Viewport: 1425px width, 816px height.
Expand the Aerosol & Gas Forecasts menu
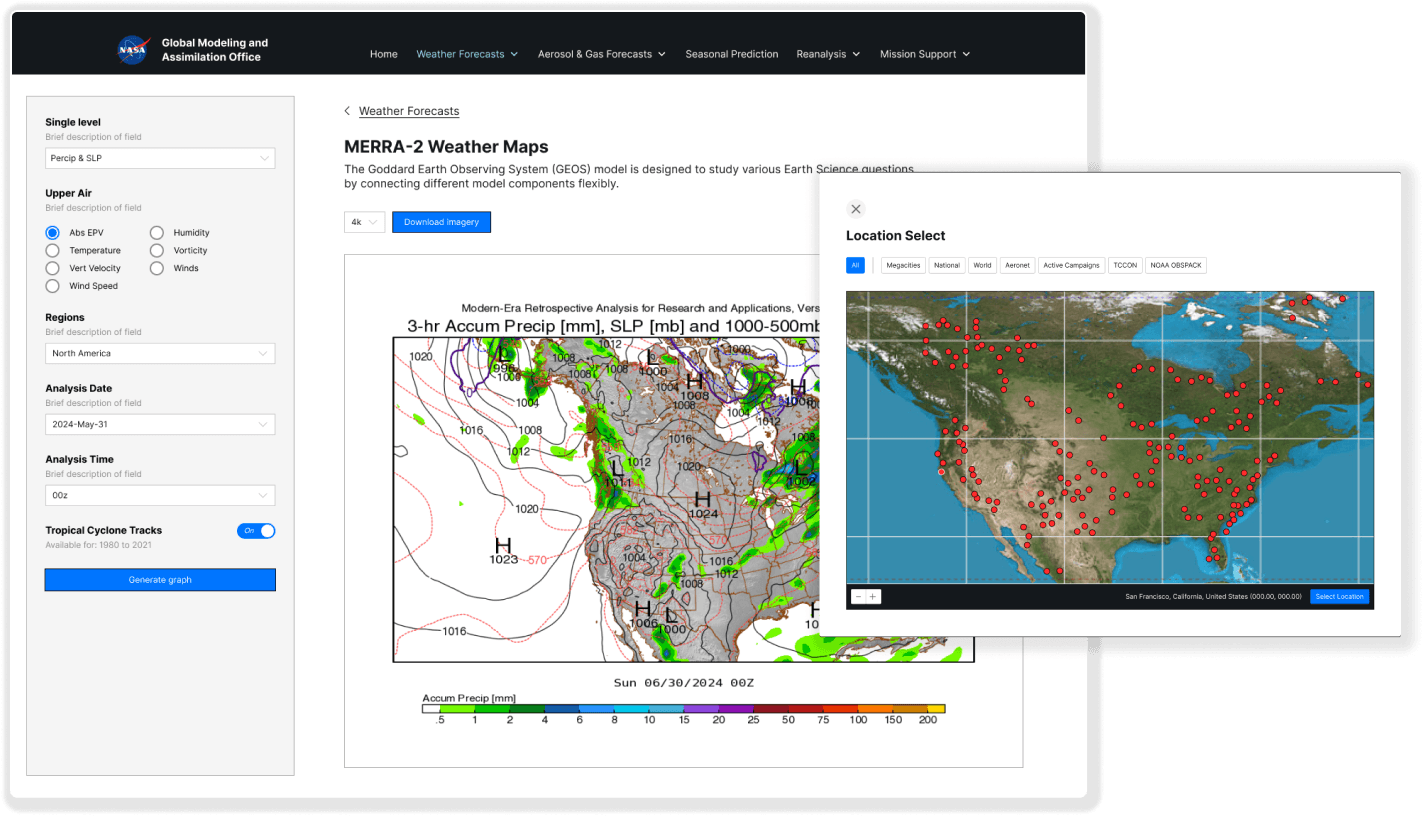coord(601,54)
